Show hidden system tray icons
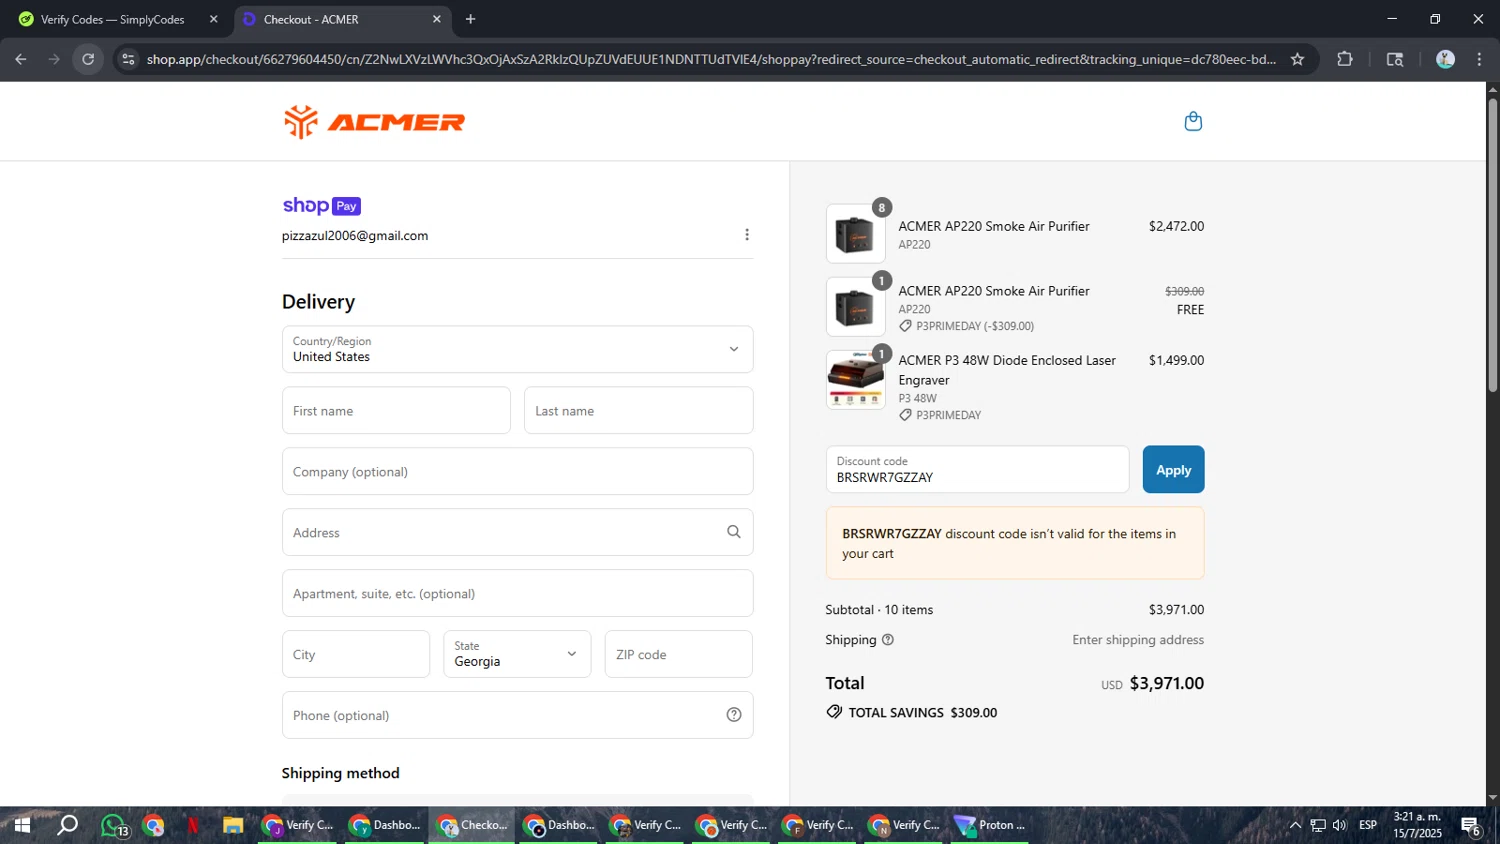 click(1295, 826)
